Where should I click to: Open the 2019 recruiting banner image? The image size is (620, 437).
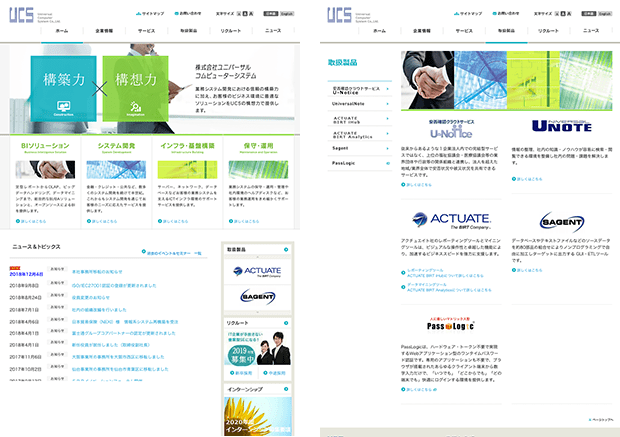pos(258,348)
